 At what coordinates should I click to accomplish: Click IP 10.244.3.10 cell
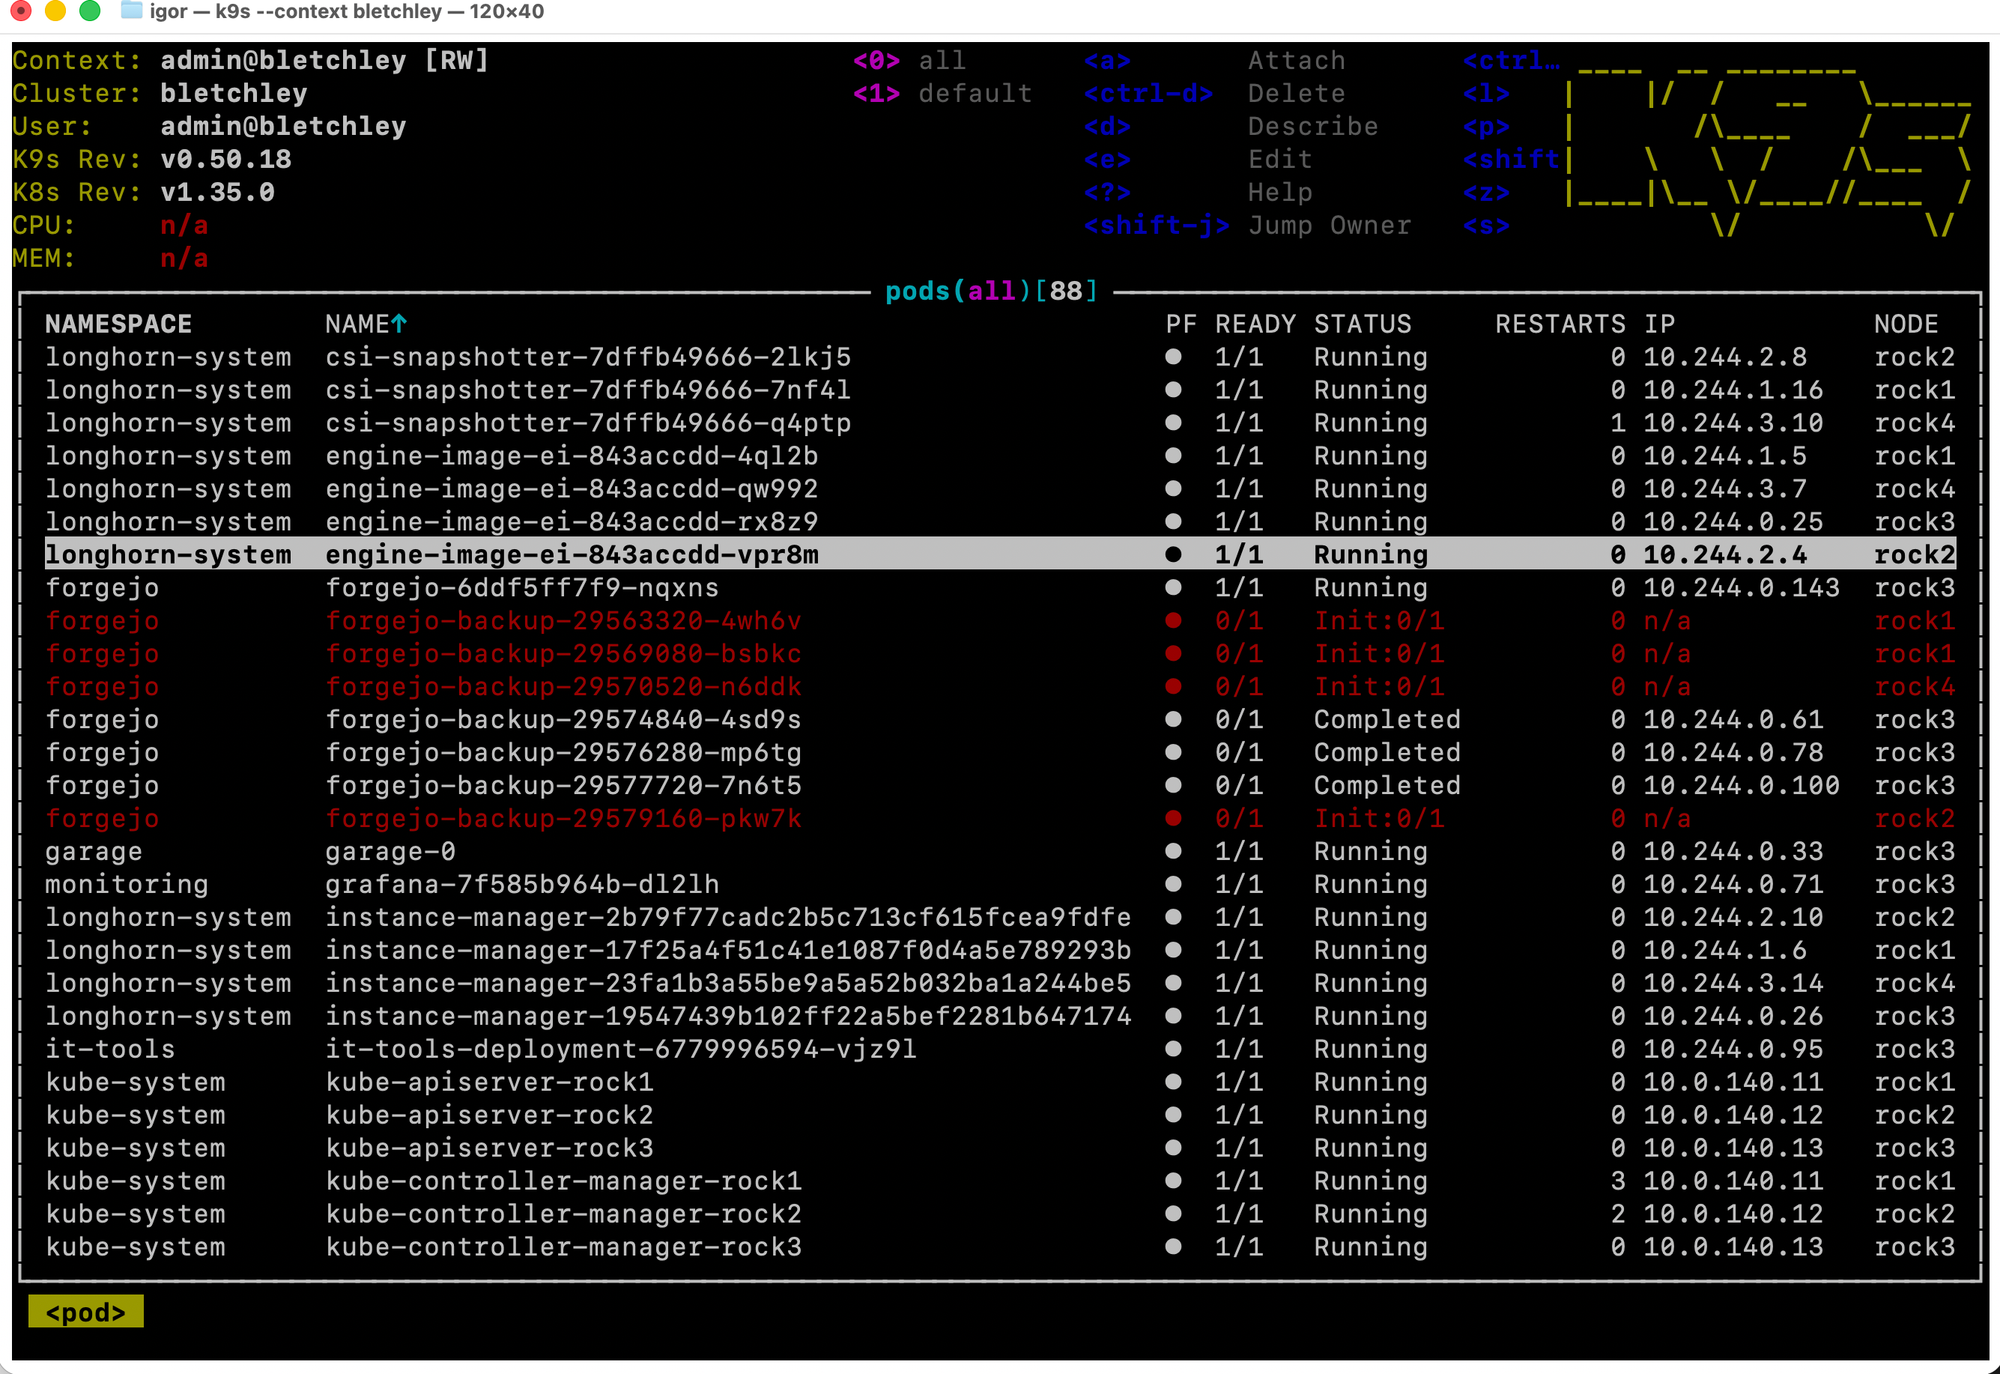tap(1733, 423)
